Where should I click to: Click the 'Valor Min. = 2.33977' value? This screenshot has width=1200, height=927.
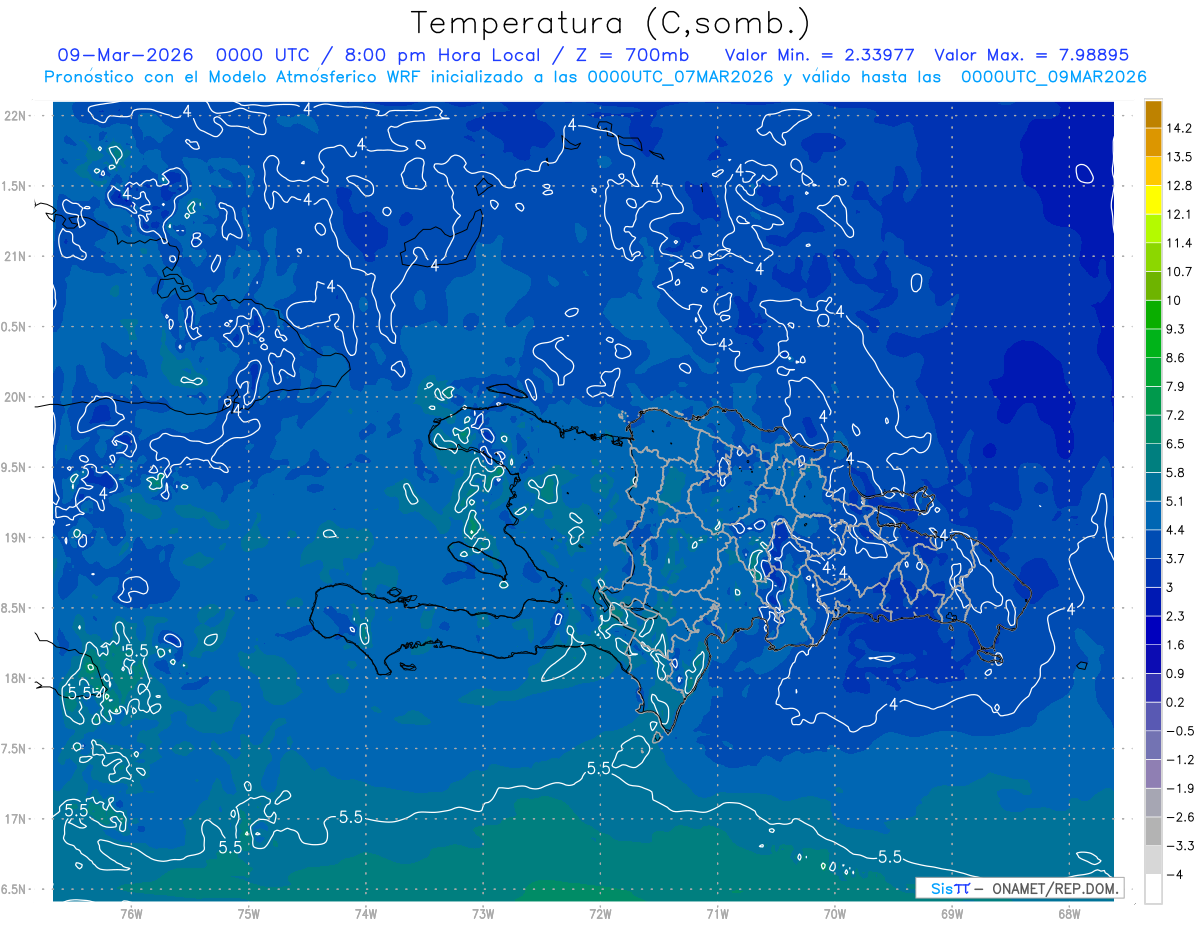(x=820, y=55)
